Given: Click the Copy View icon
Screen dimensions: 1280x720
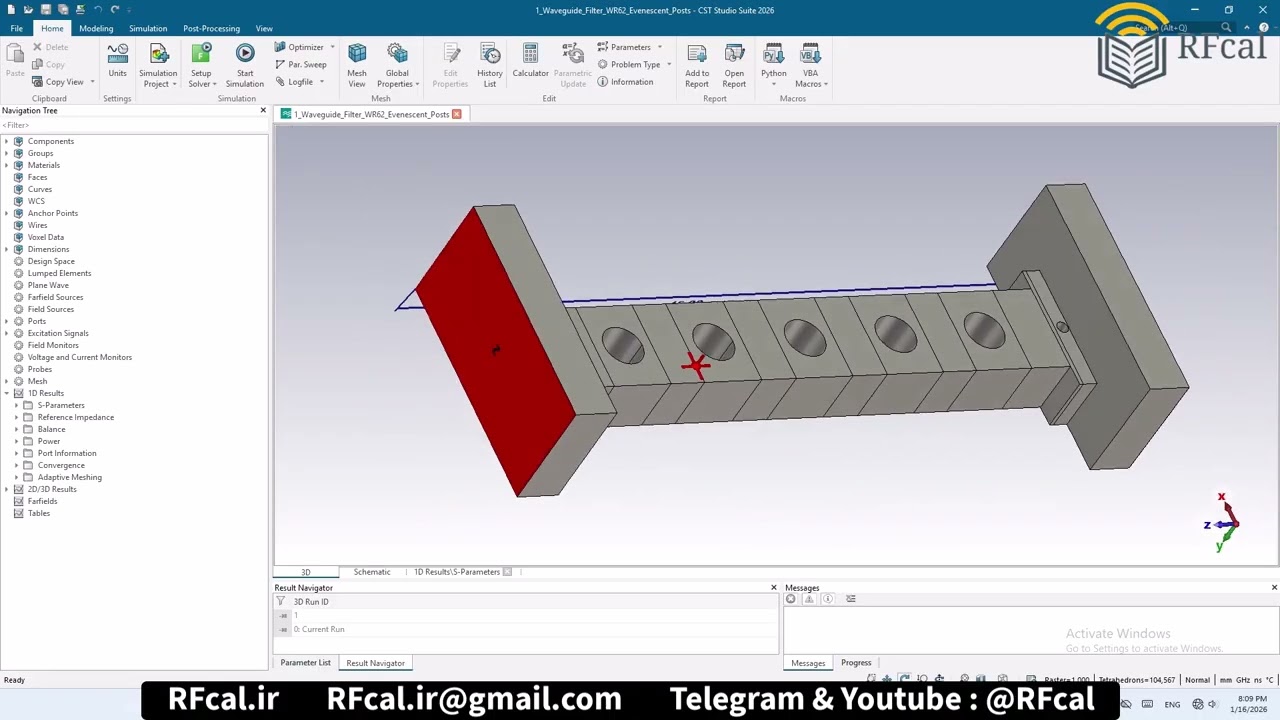Looking at the screenshot, I should tap(37, 82).
